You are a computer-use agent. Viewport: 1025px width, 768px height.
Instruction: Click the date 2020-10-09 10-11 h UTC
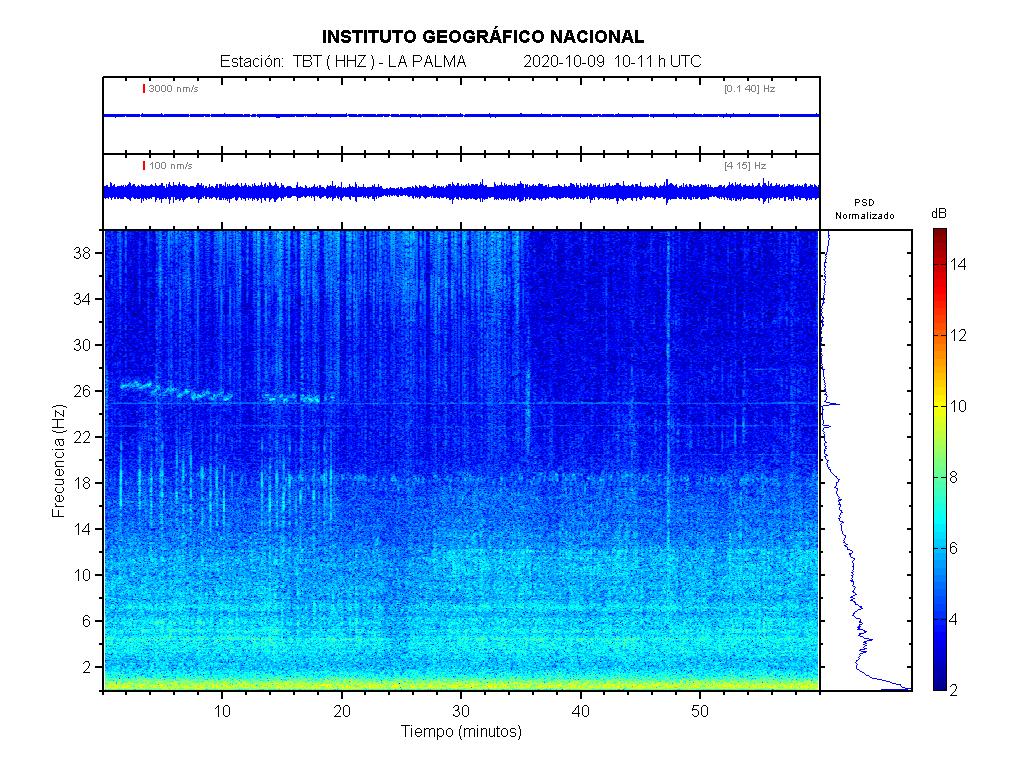[x=612, y=62]
